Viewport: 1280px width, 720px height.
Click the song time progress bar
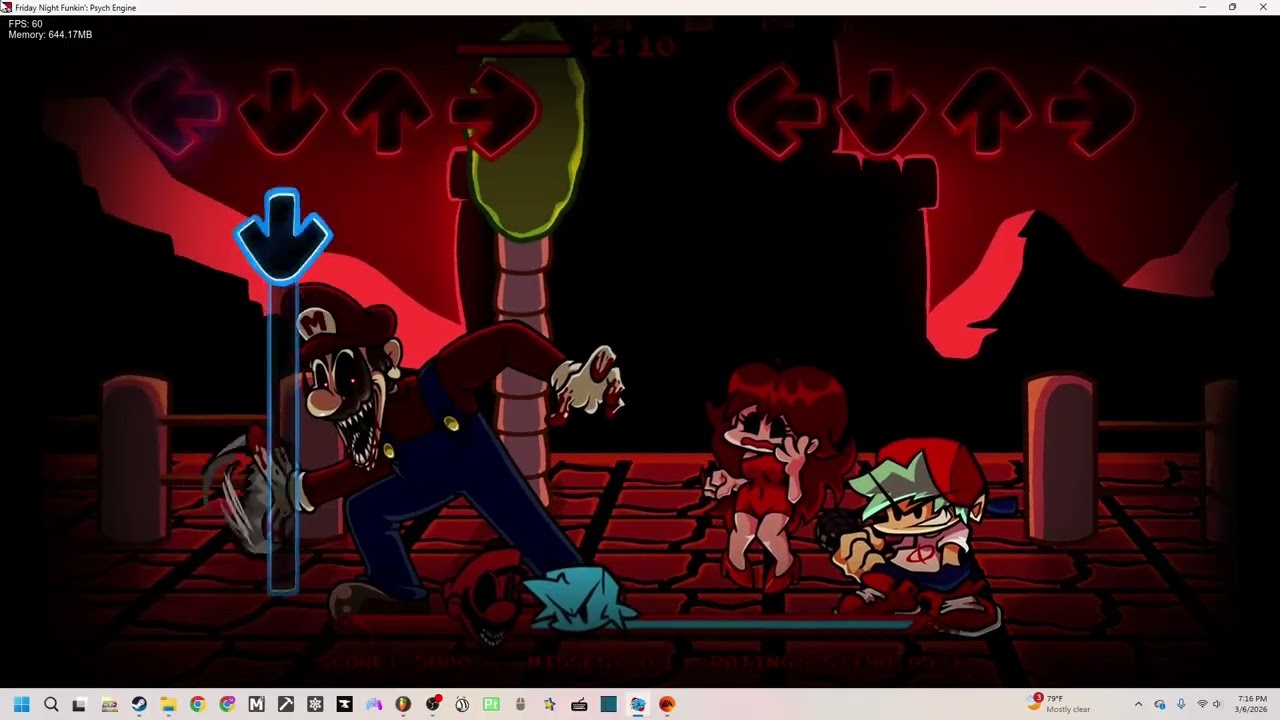(566, 46)
